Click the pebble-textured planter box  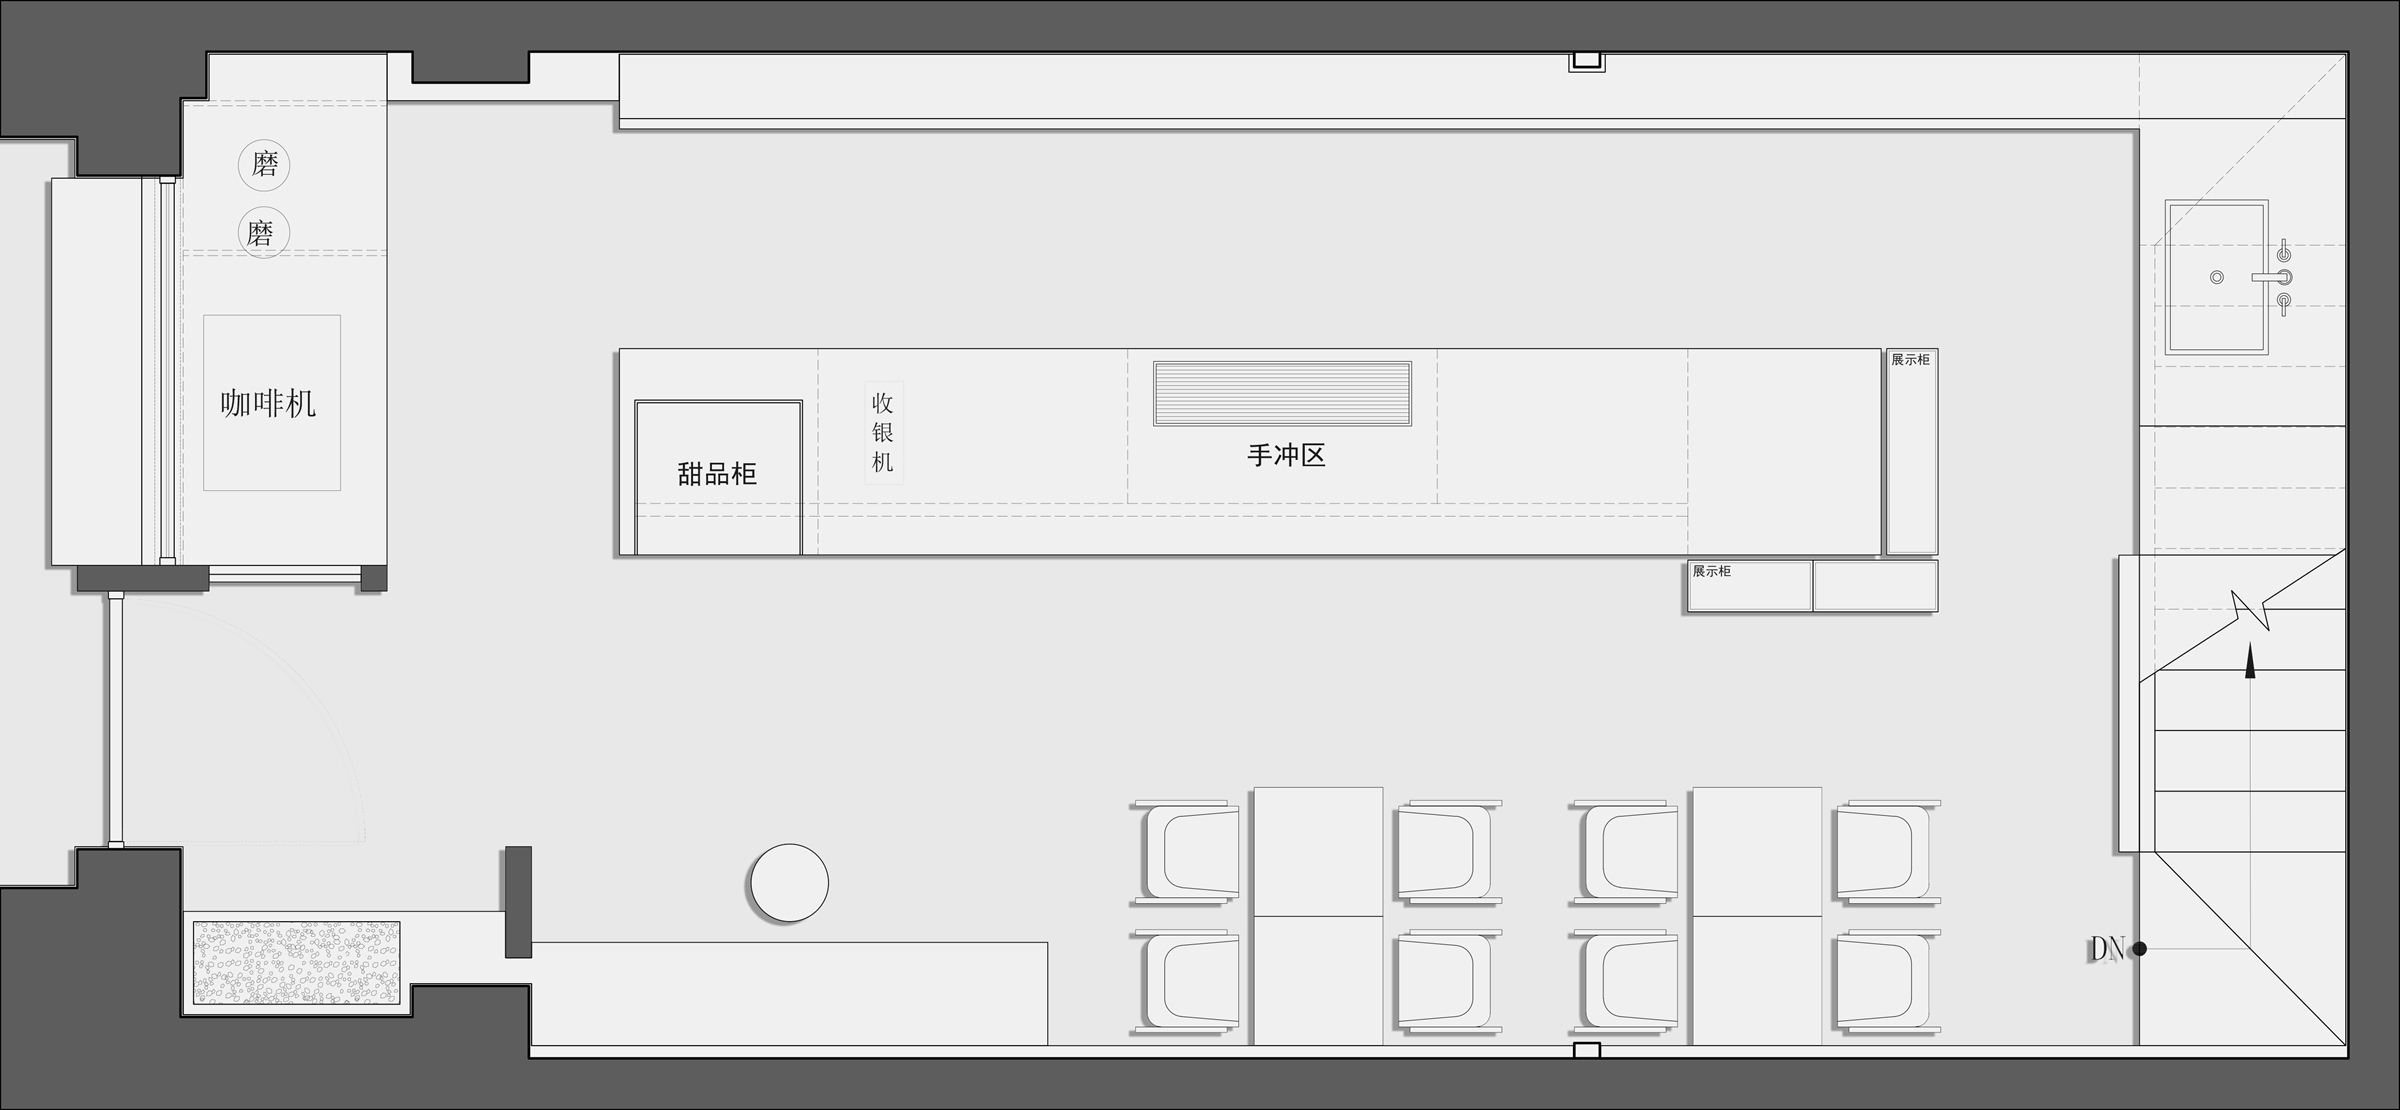297,963
